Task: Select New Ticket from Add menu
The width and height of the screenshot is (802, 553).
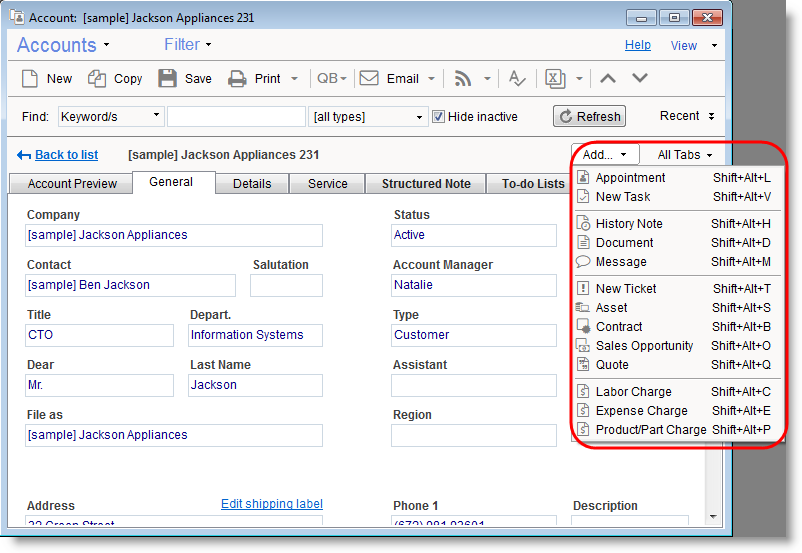Action: pos(626,289)
